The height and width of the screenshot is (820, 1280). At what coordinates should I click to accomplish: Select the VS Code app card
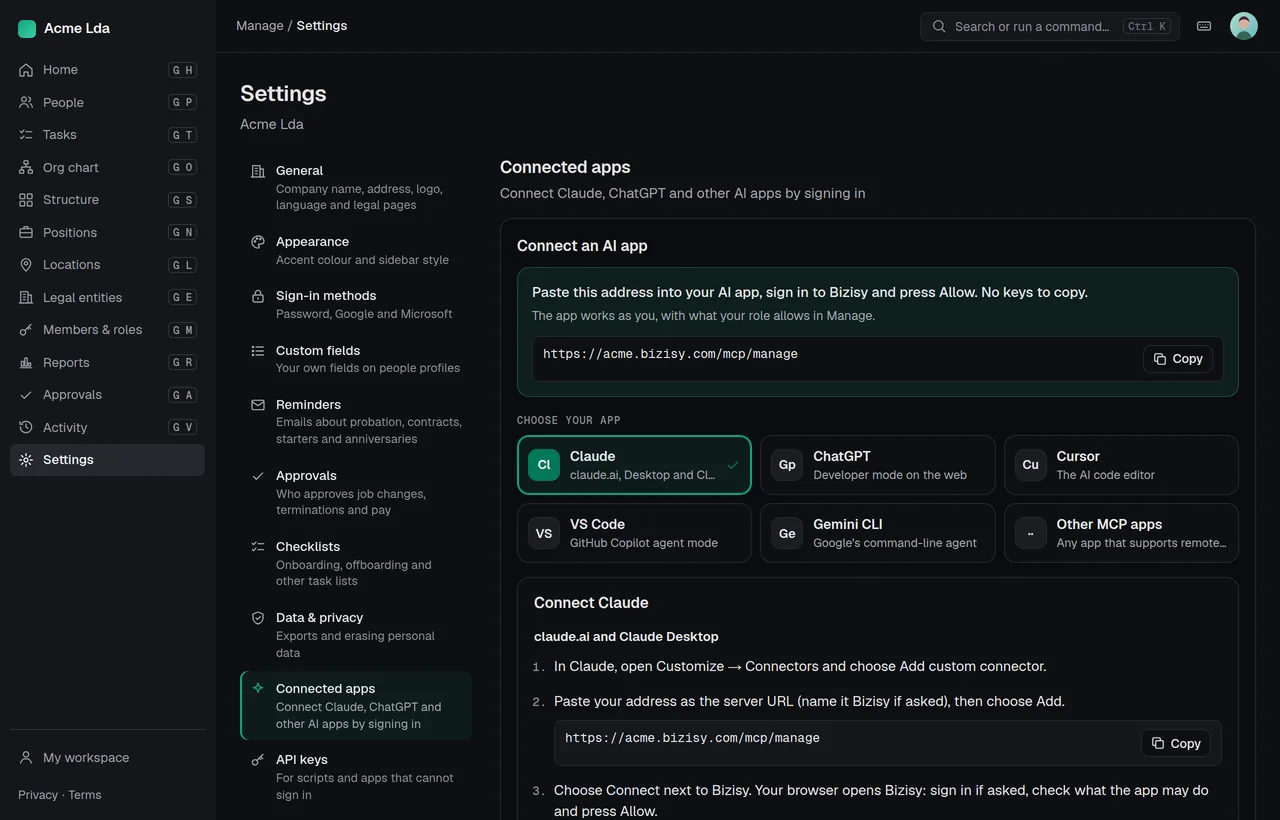point(634,533)
